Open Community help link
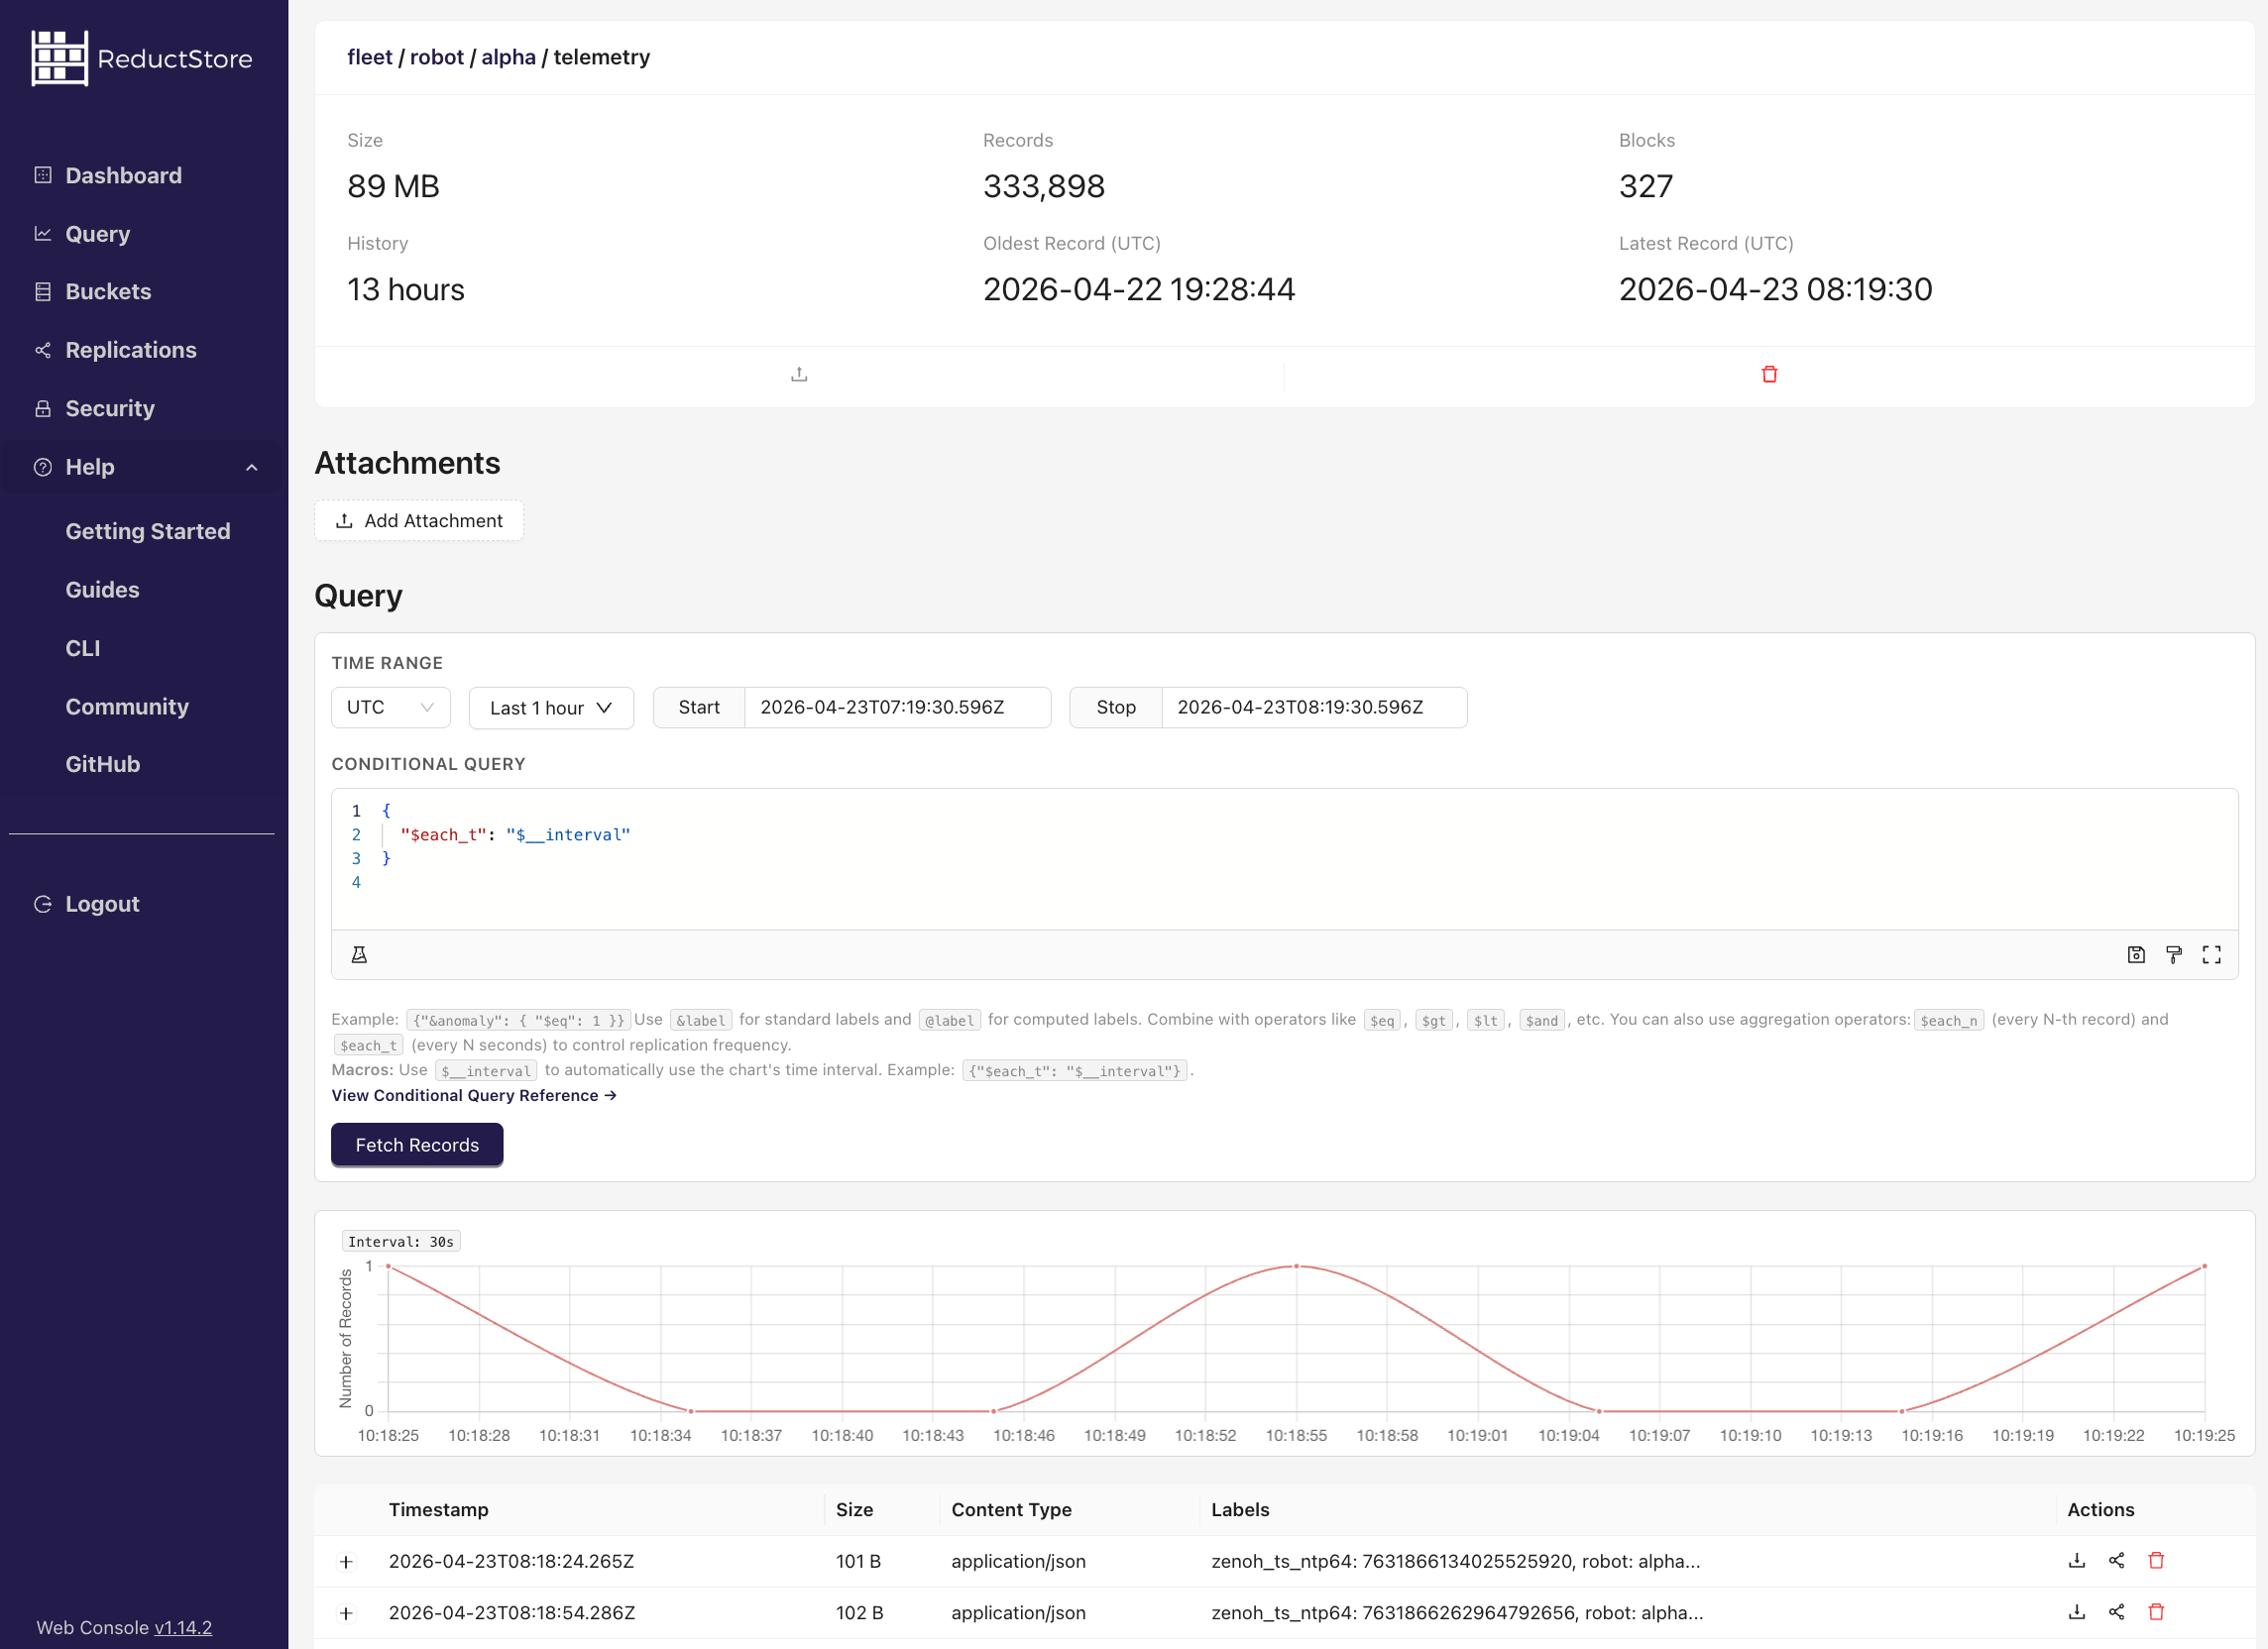The height and width of the screenshot is (1649, 2268). (127, 707)
